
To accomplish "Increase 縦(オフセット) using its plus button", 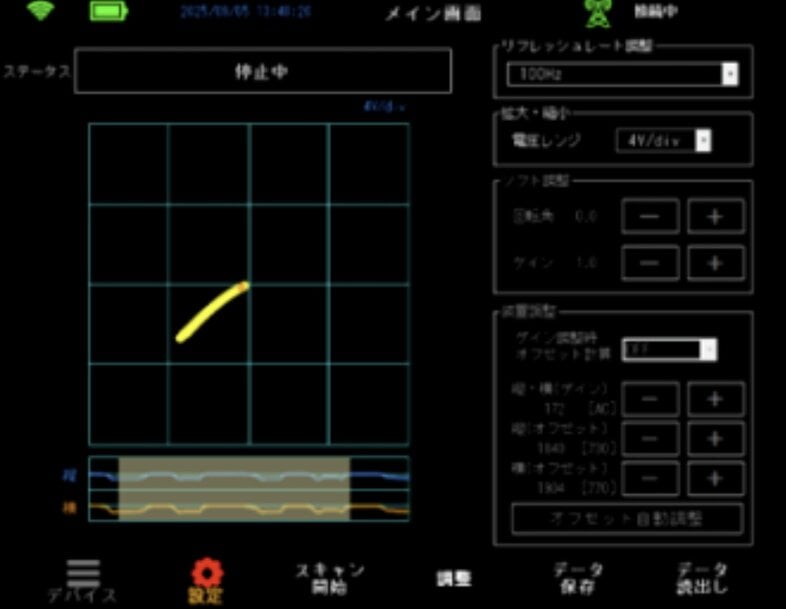I will click(x=715, y=439).
